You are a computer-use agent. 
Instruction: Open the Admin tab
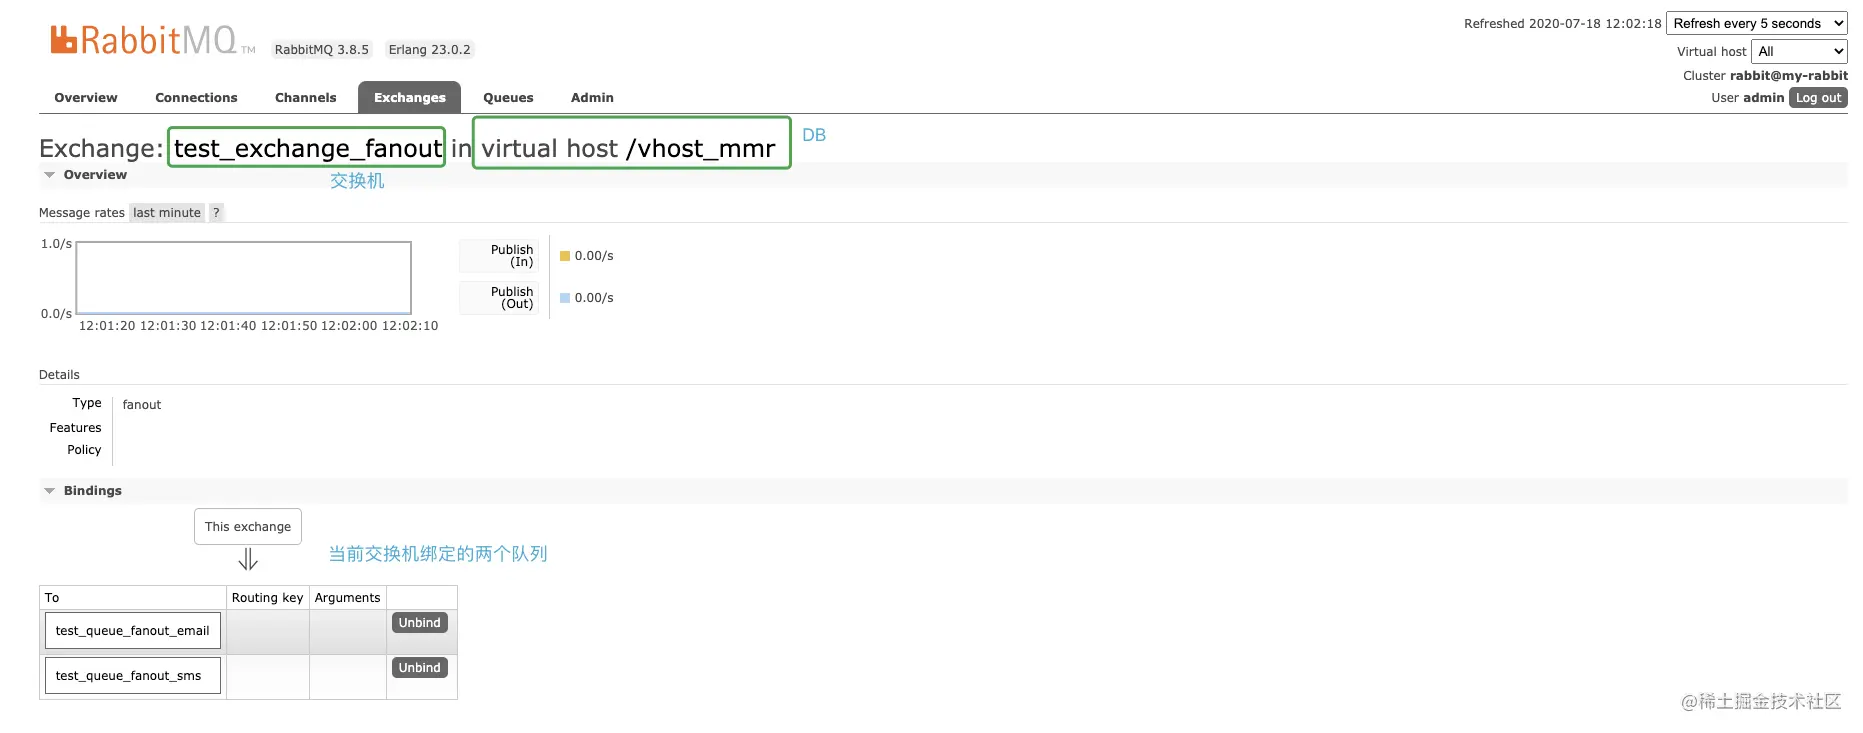pos(592,98)
